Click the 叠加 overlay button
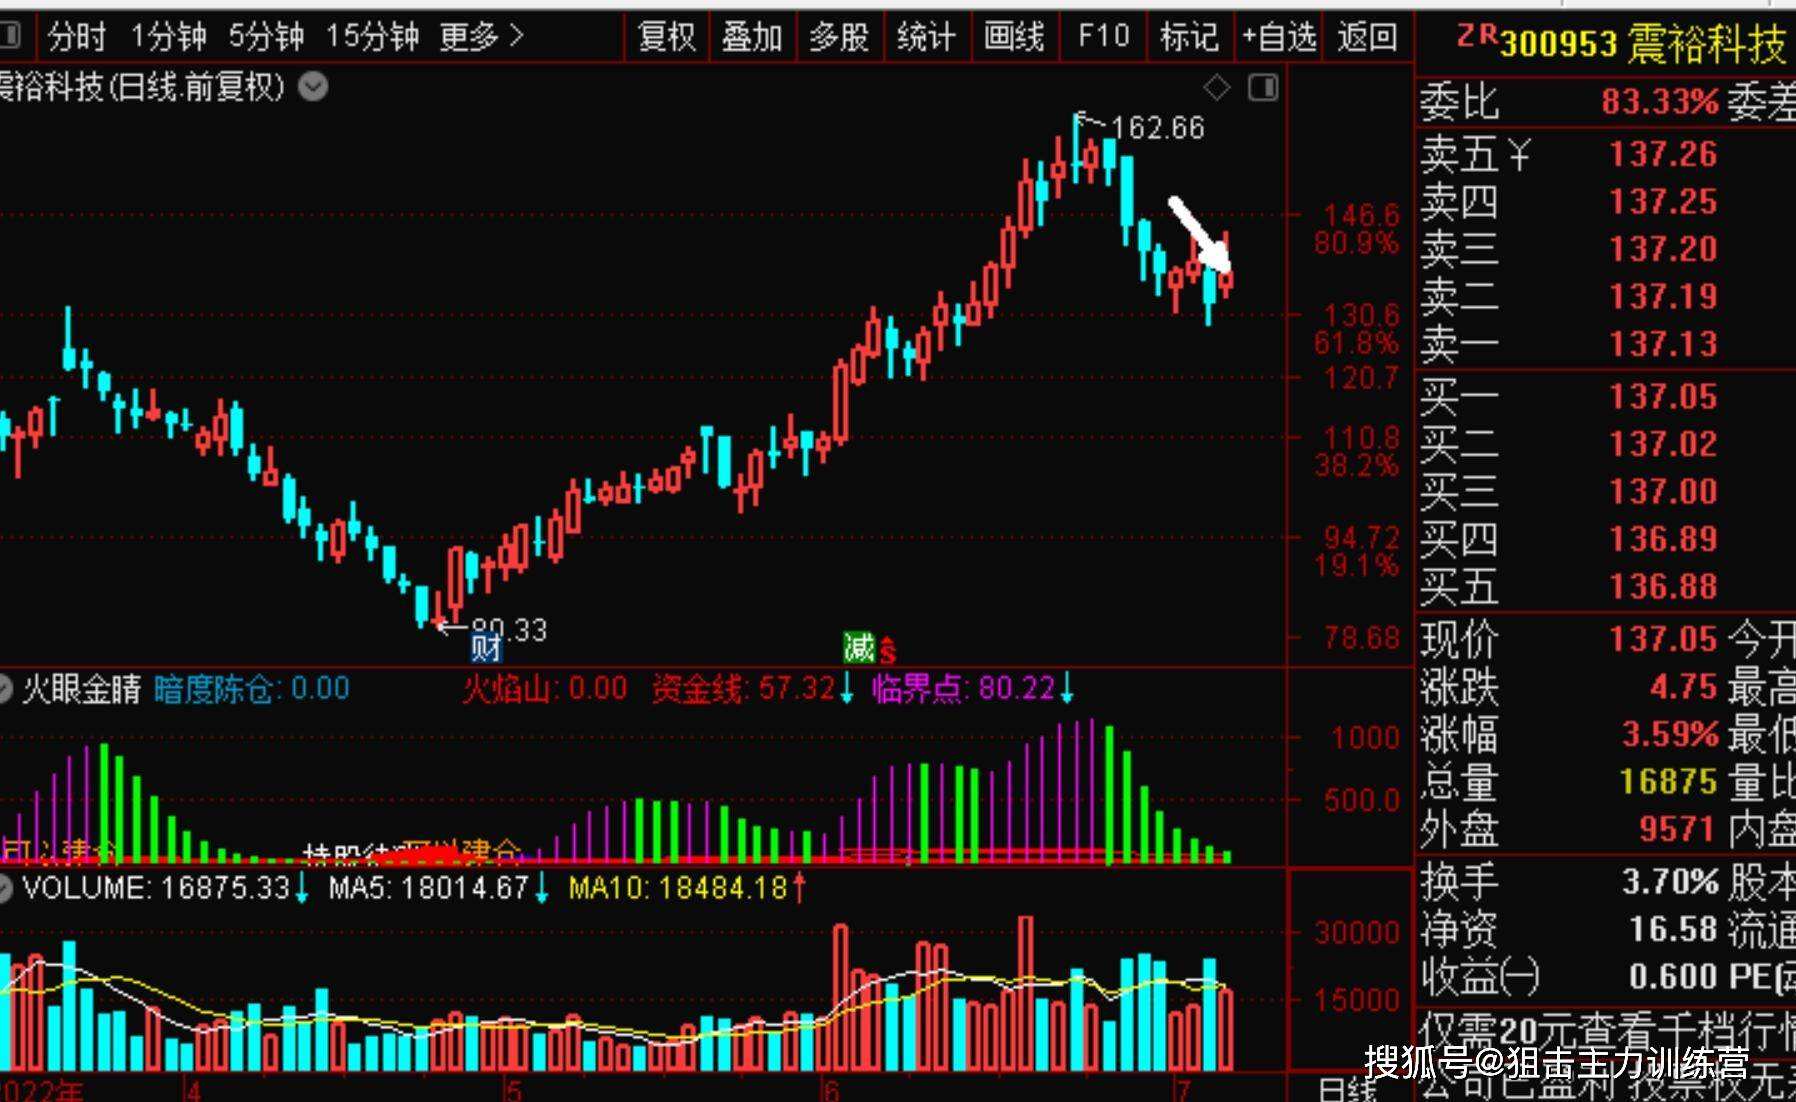 tap(752, 38)
